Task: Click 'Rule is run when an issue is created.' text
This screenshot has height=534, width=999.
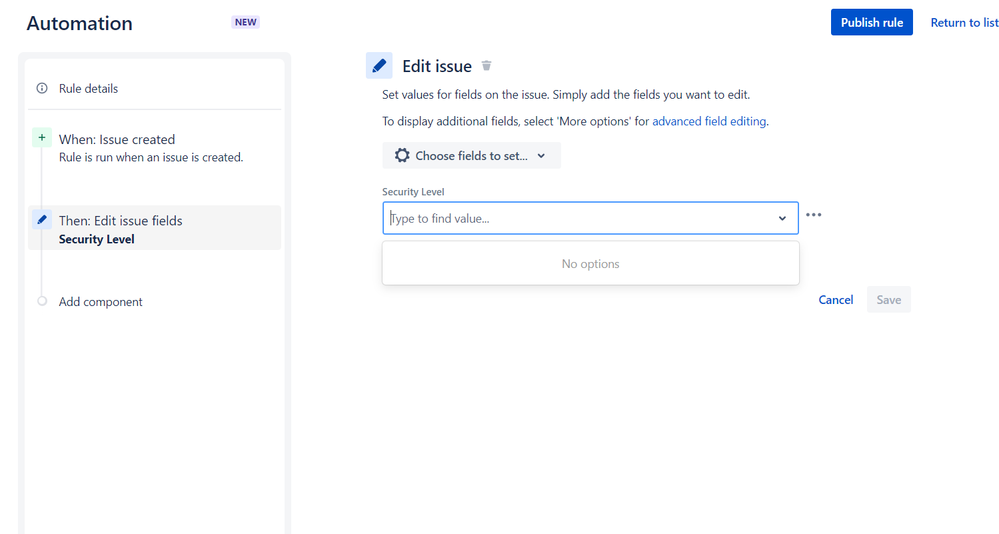Action: pyautogui.click(x=151, y=157)
